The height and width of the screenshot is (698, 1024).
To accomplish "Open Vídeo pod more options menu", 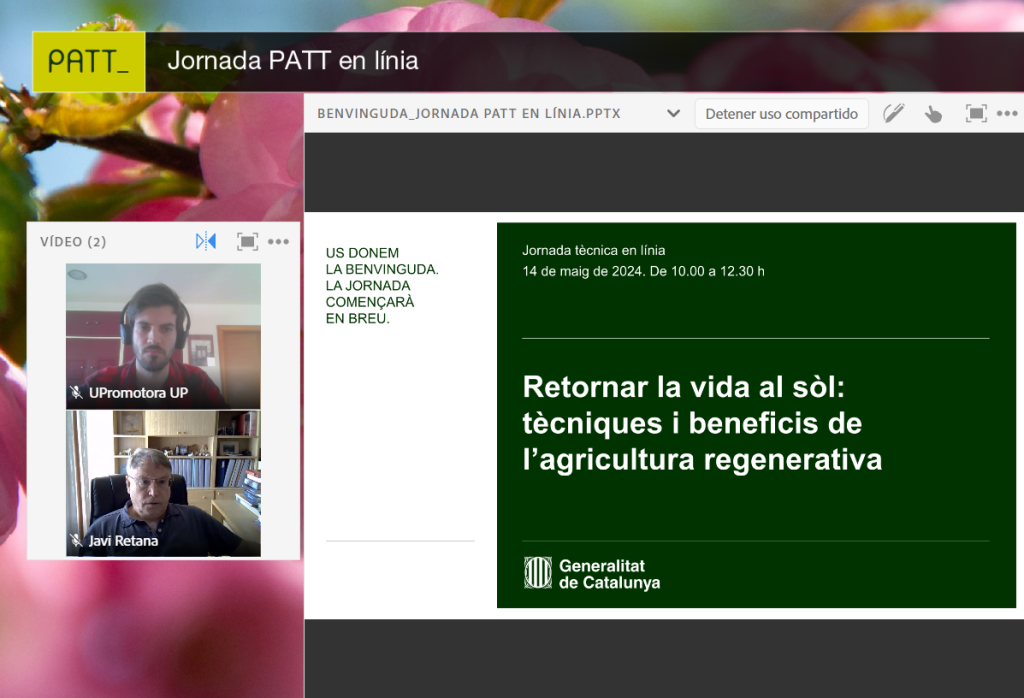I will tap(278, 242).
